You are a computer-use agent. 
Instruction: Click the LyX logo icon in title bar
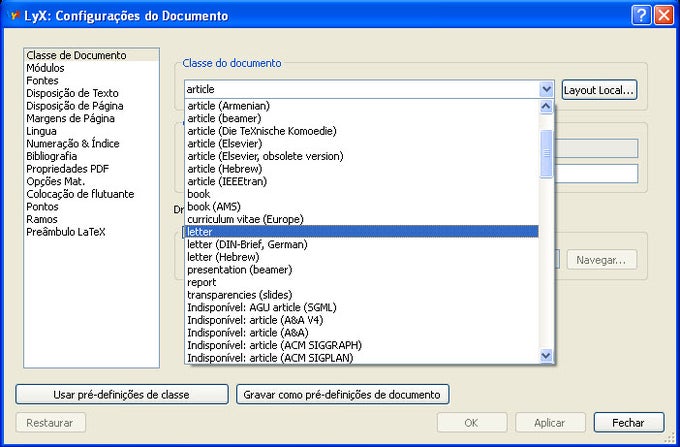12,15
